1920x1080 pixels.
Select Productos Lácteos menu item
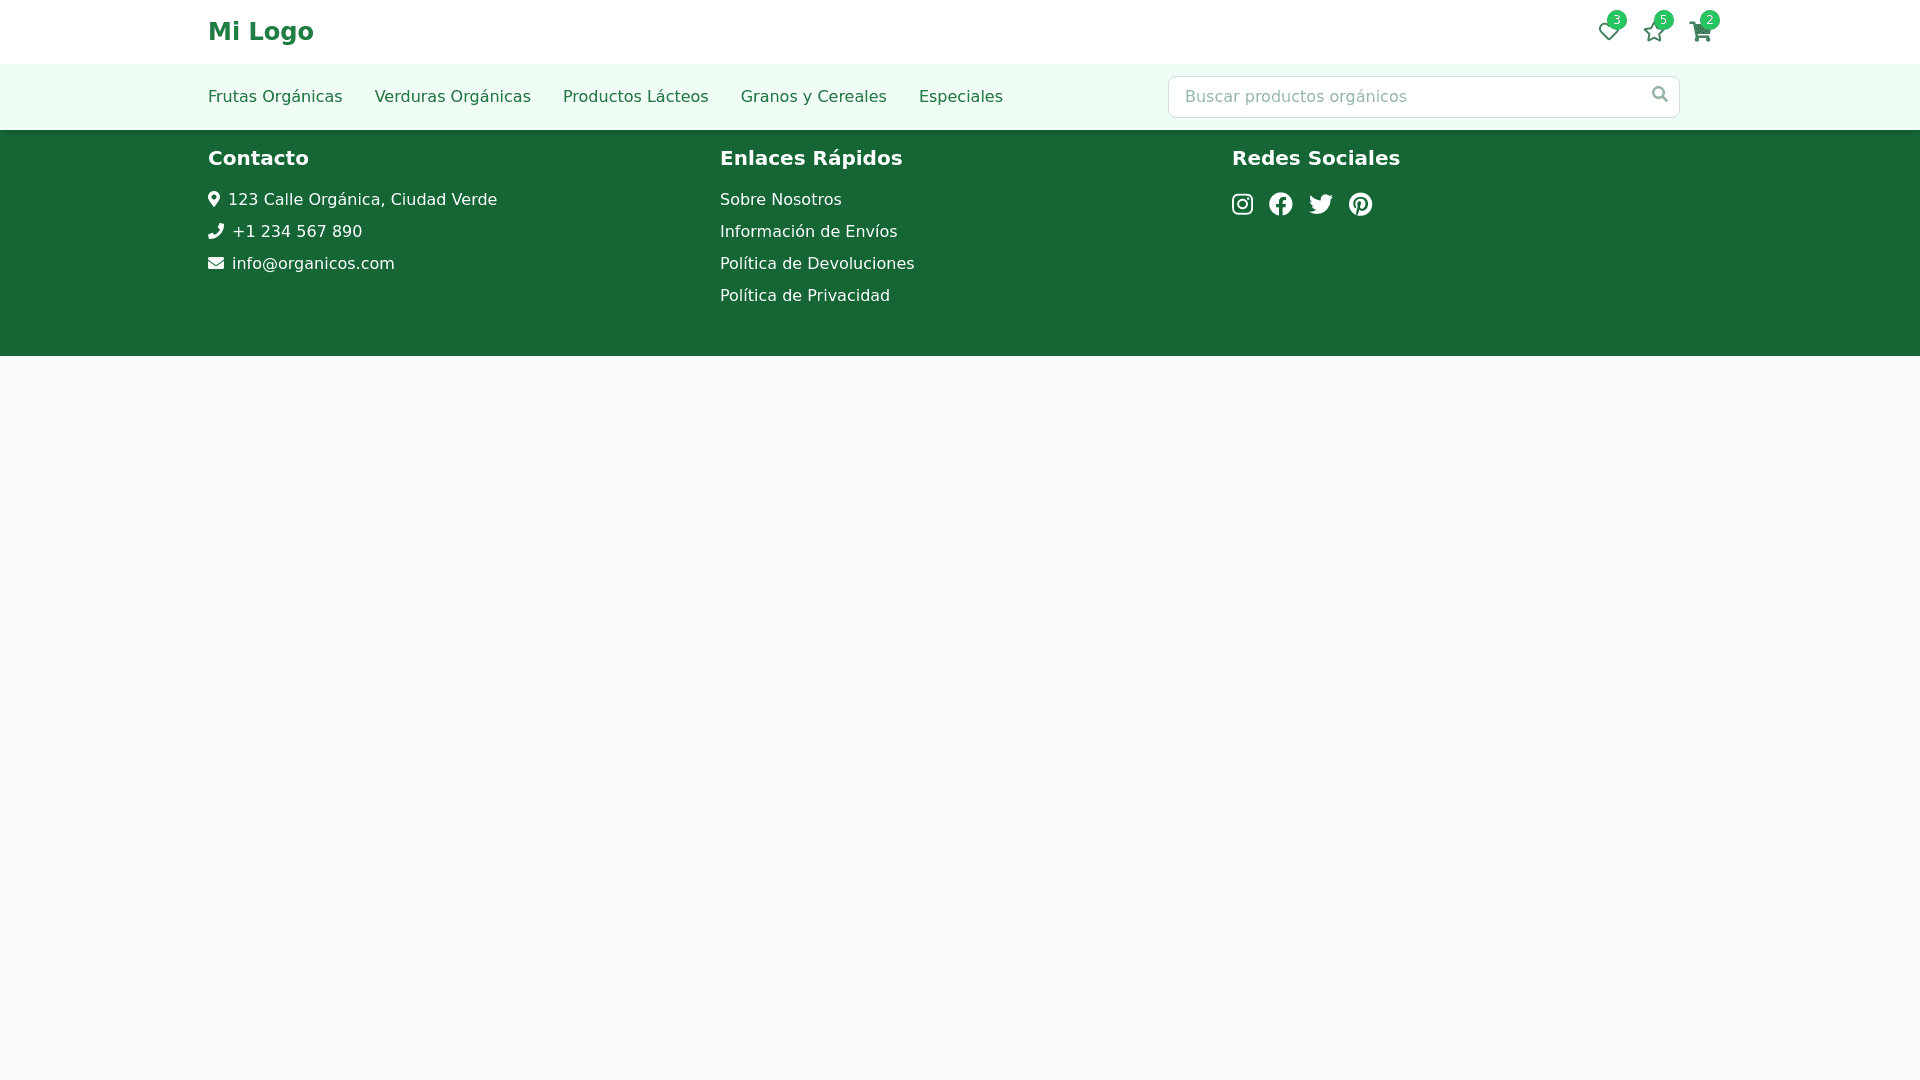coord(635,97)
